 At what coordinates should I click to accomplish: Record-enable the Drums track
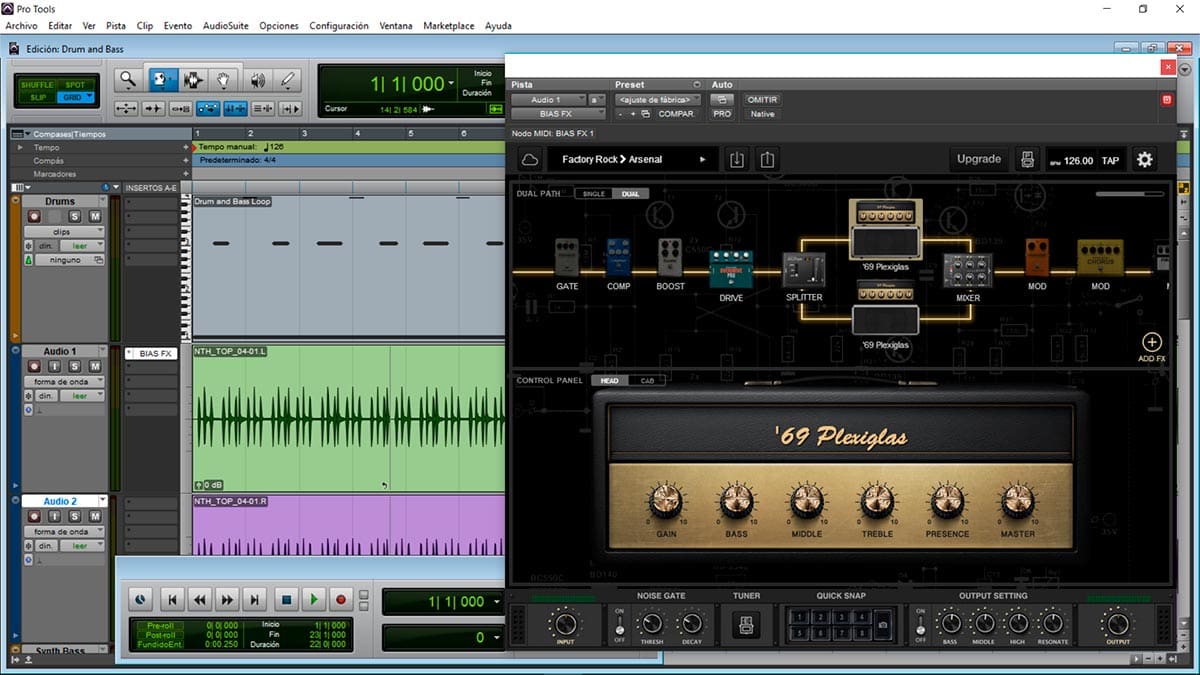click(x=34, y=216)
